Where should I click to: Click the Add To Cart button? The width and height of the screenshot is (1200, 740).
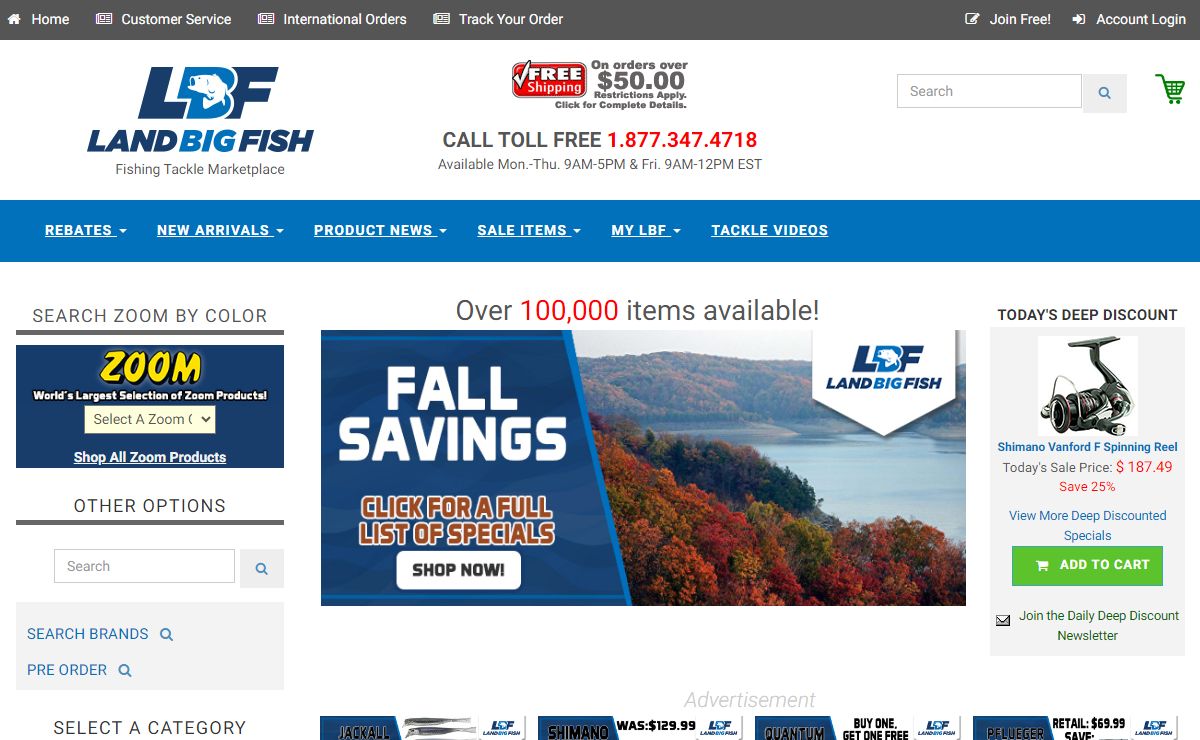tap(1087, 565)
